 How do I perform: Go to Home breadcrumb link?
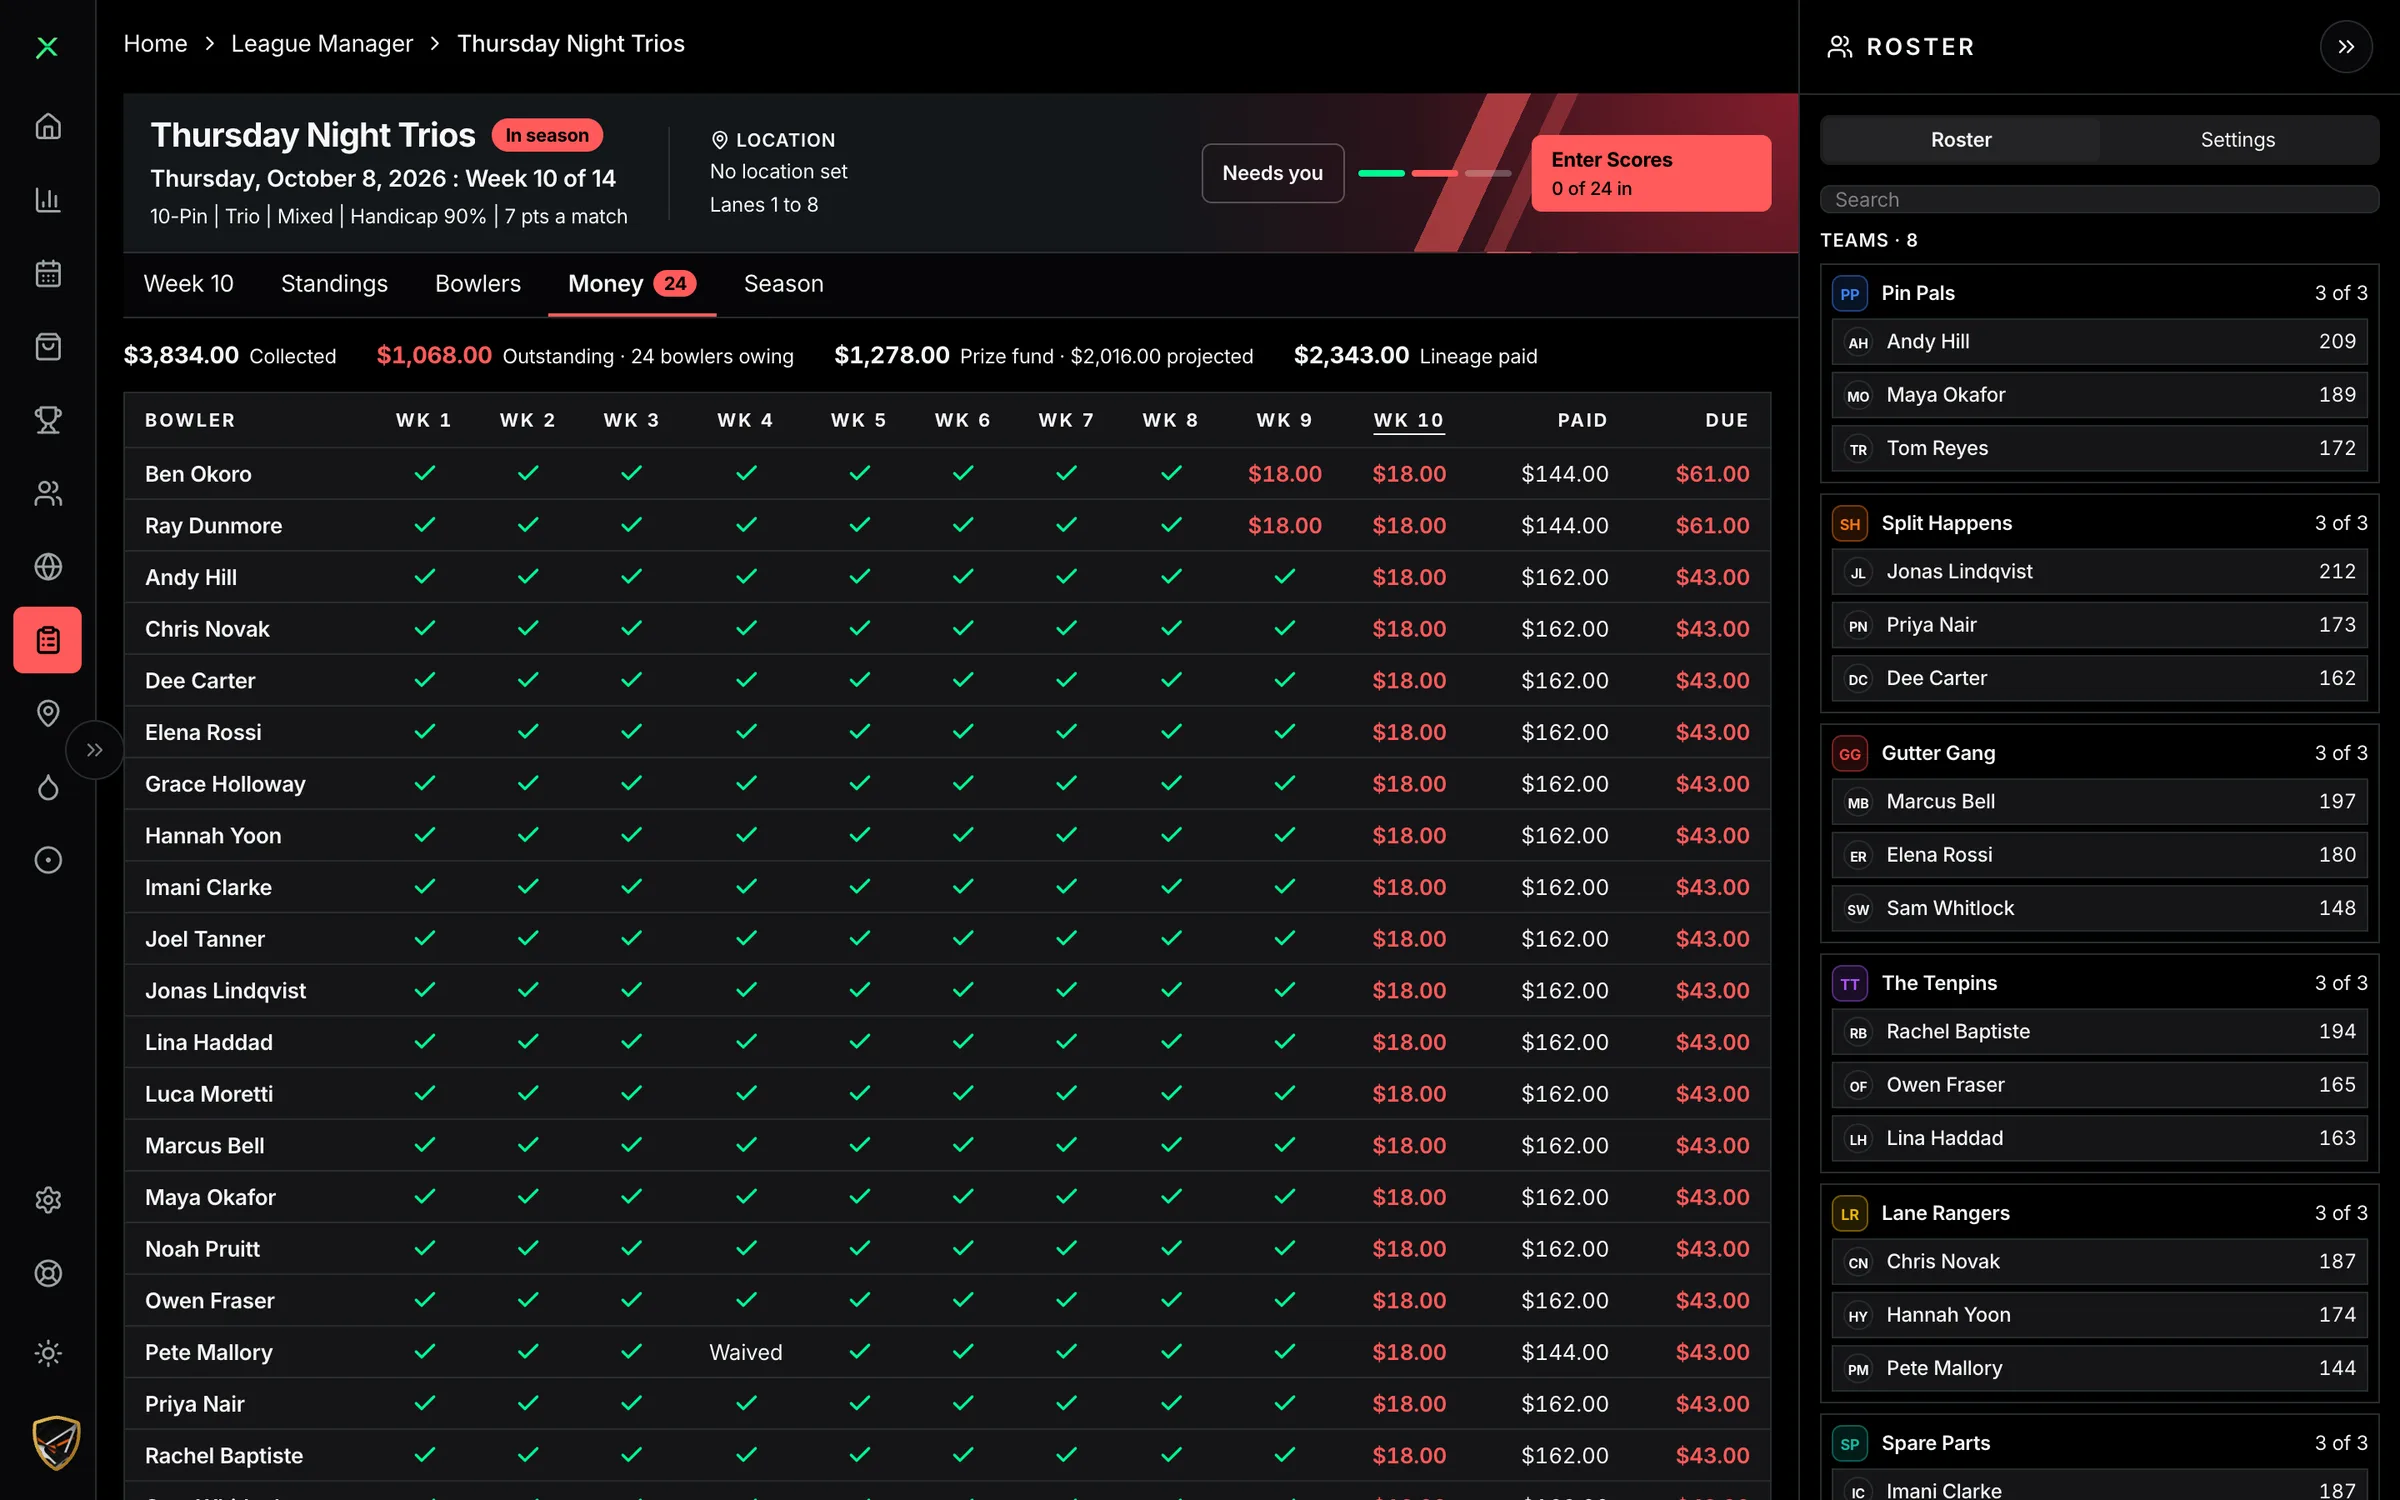(x=155, y=44)
